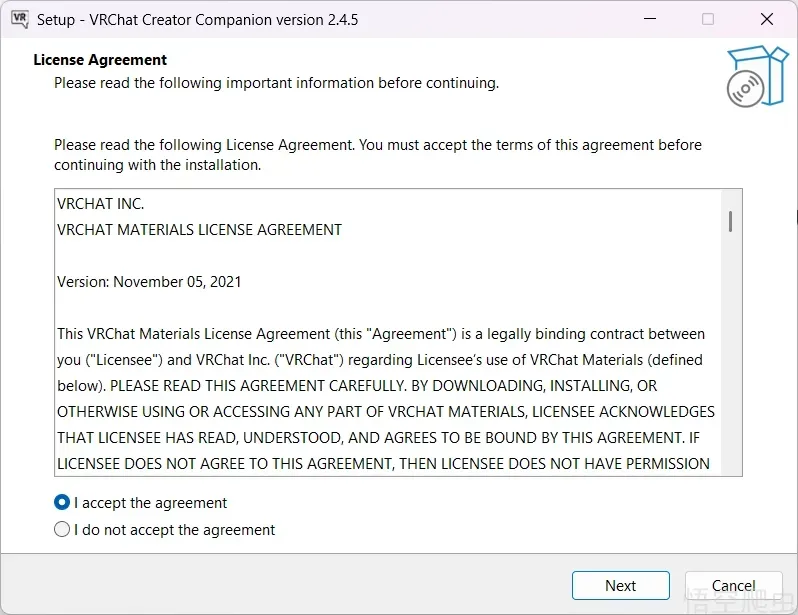
Task: Click the bold "License Agreement" heading
Action: [100, 60]
